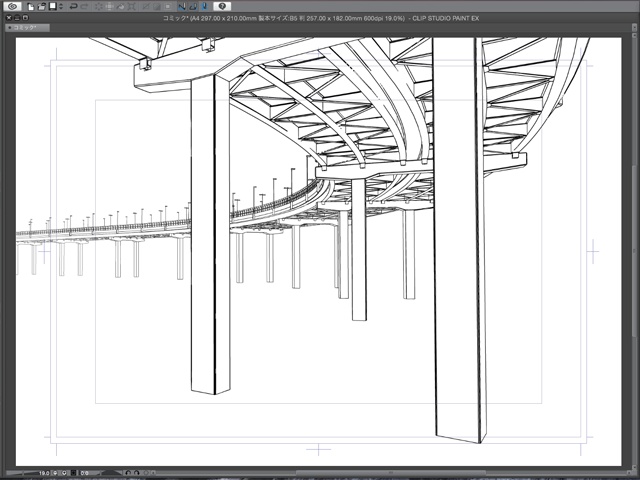Click Clear Outside Selection icon
Screen dimensions: 640x480
tap(109, 6)
